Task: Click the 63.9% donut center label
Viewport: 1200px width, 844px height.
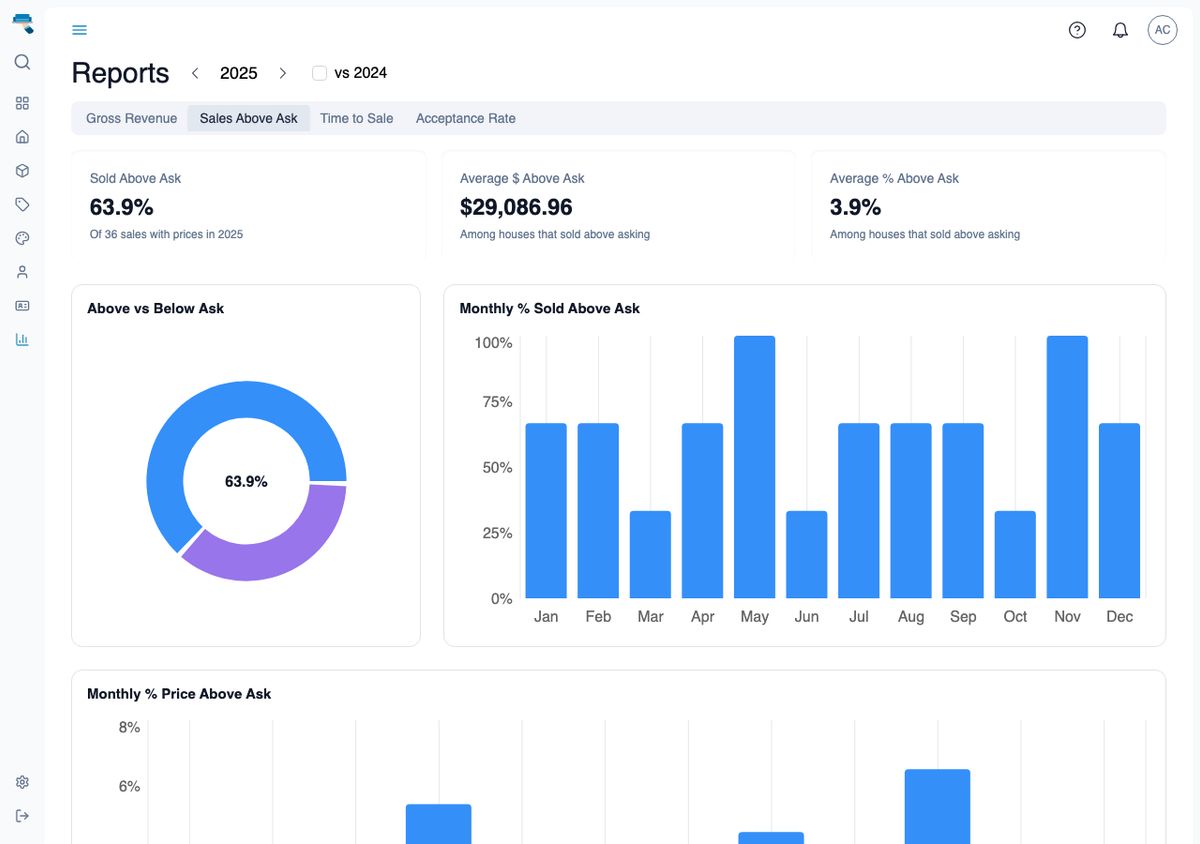Action: pyautogui.click(x=246, y=481)
